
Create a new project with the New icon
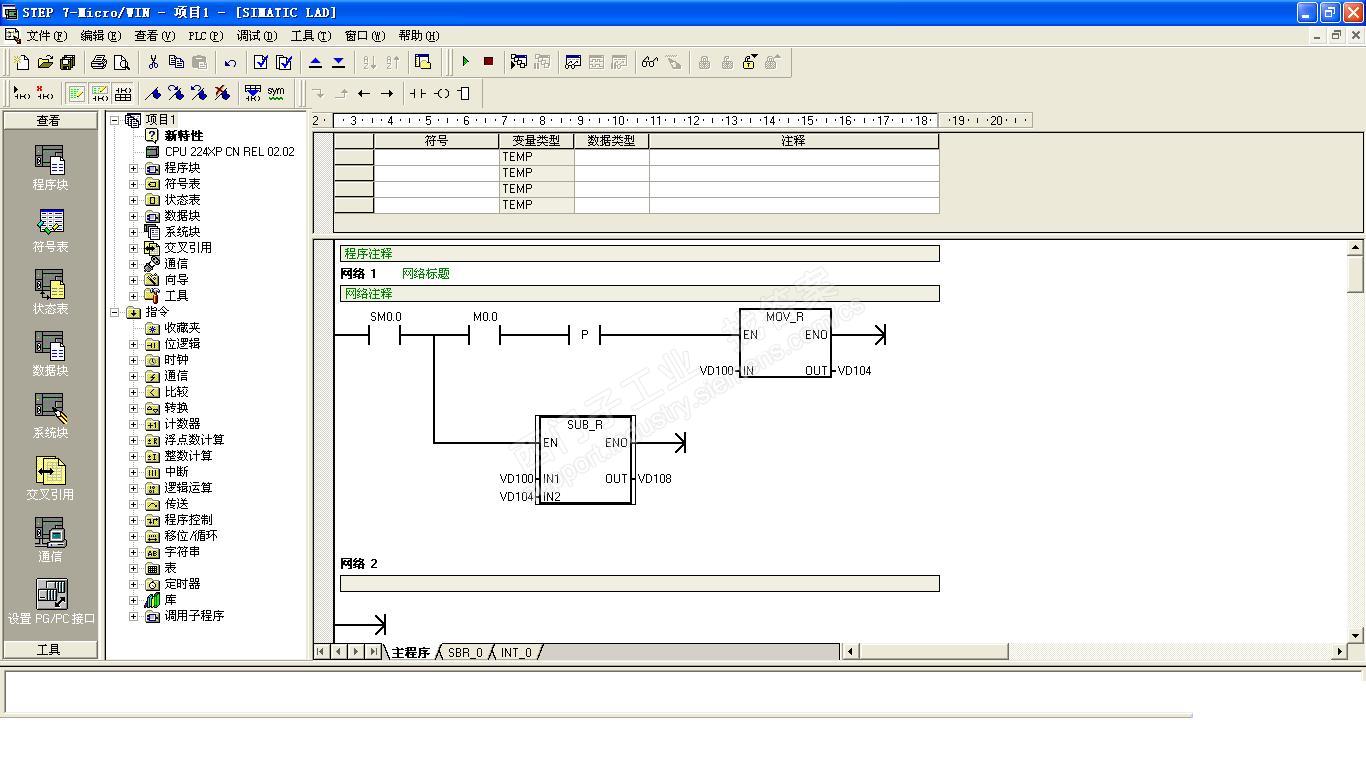coord(22,62)
